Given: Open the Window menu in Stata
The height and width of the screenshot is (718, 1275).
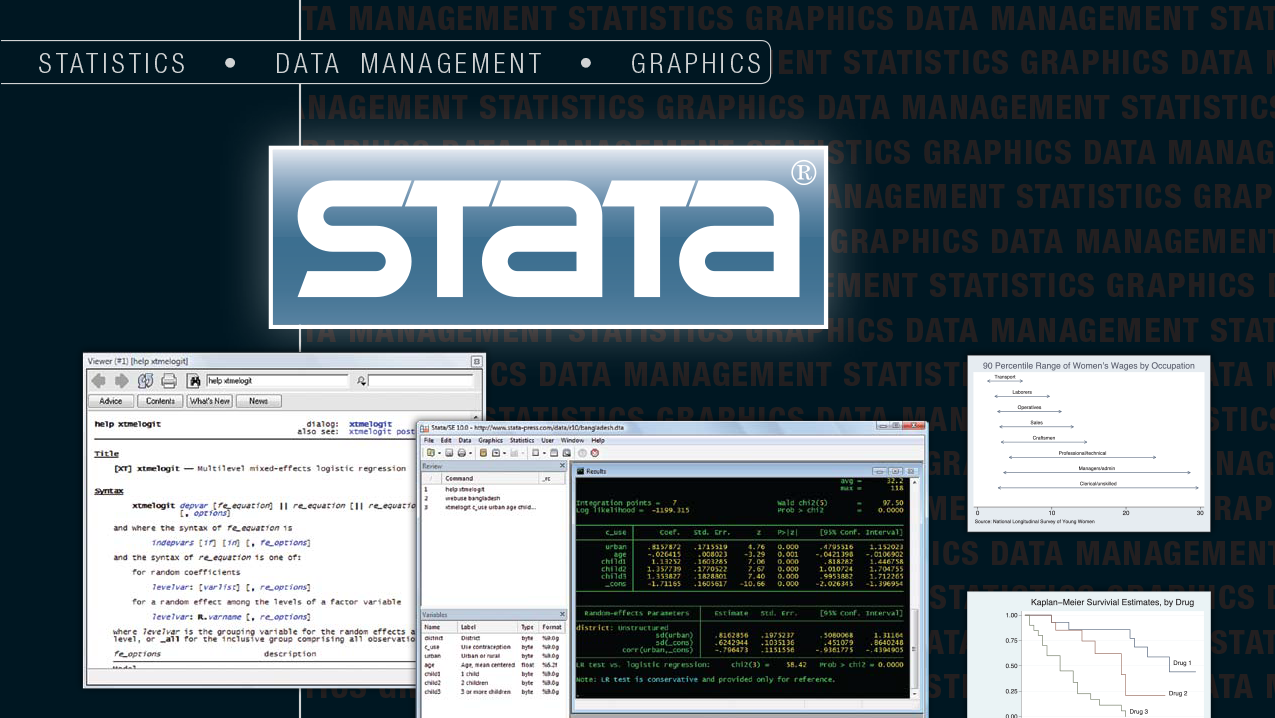Looking at the screenshot, I should pyautogui.click(x=572, y=440).
